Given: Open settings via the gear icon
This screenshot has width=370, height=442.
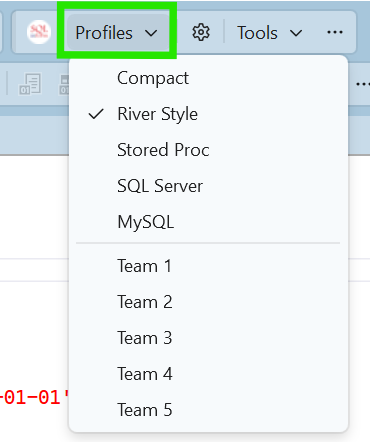Looking at the screenshot, I should (x=201, y=32).
